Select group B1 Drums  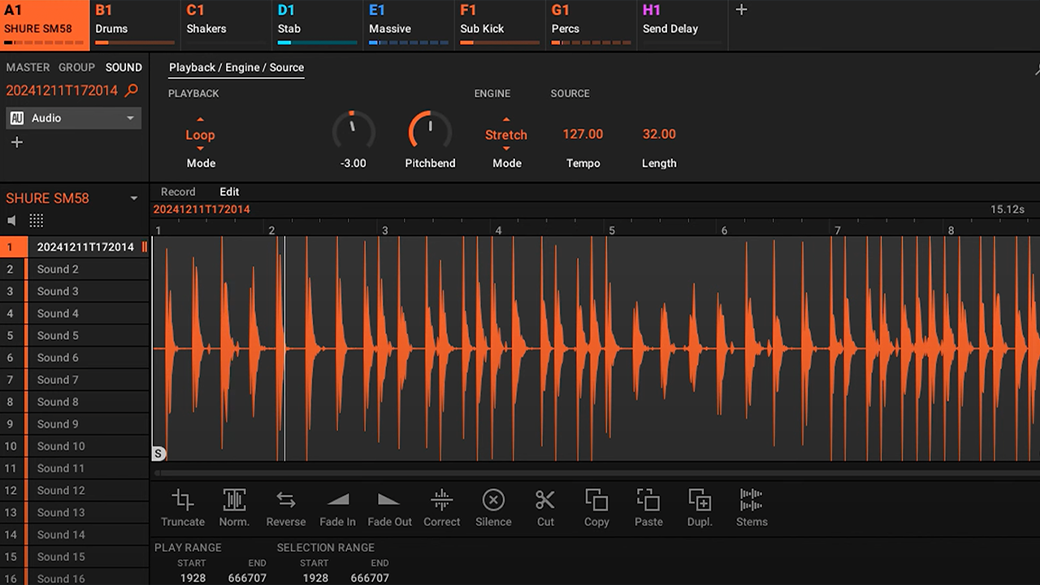[135, 25]
